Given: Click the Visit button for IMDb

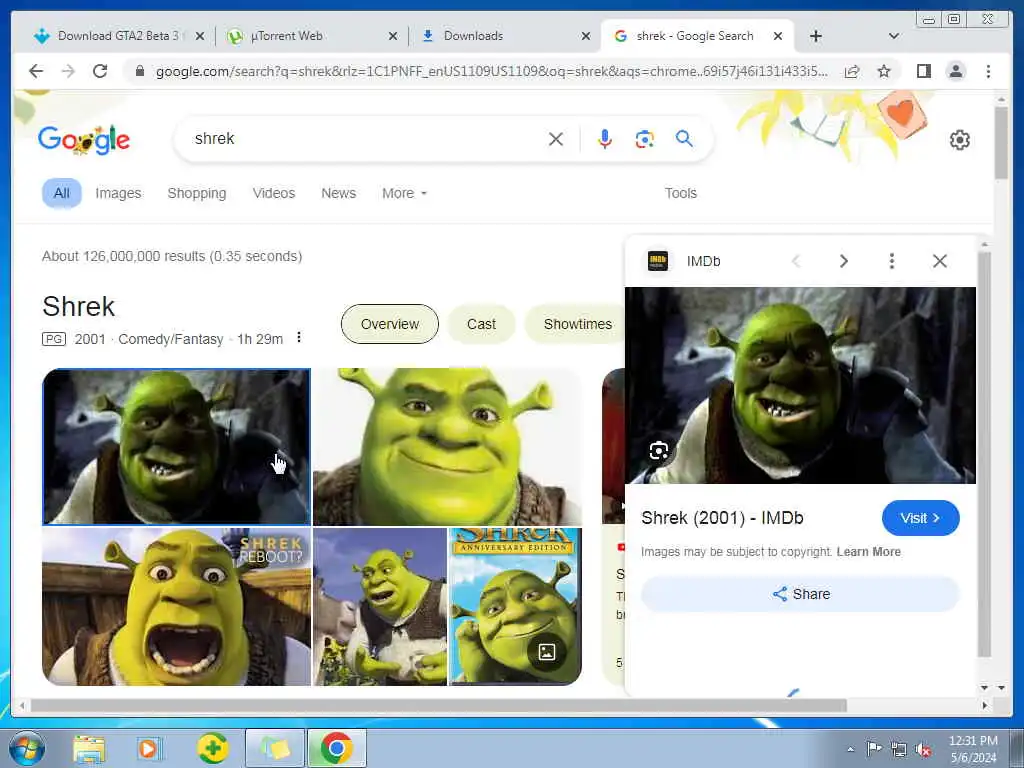Looking at the screenshot, I should coord(920,518).
